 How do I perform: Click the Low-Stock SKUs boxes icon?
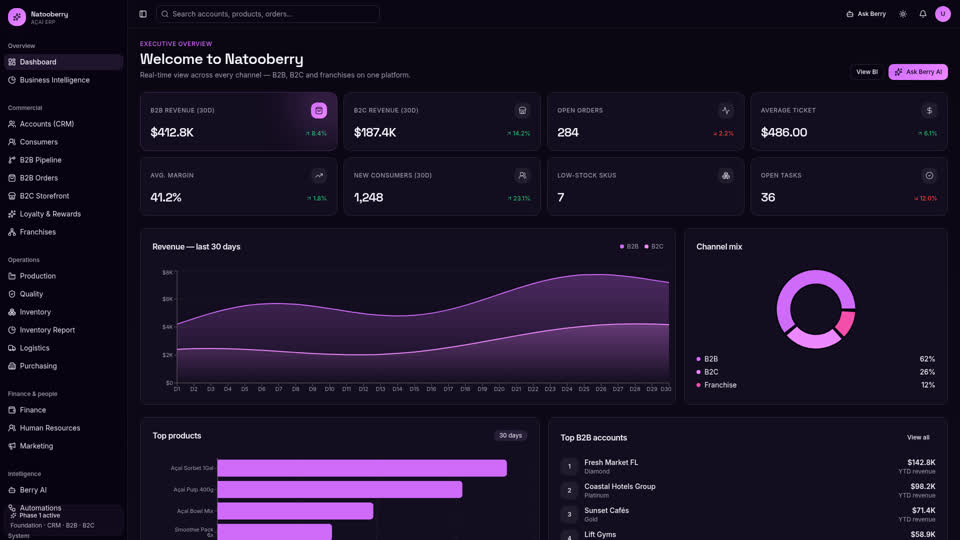click(726, 176)
